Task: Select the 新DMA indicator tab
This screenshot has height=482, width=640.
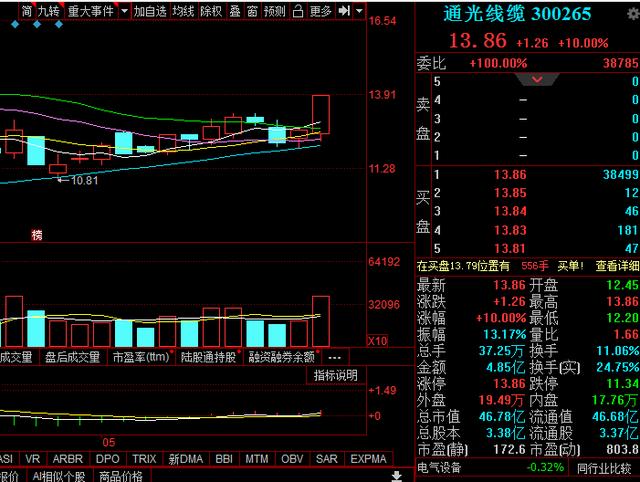Action: pos(186,459)
